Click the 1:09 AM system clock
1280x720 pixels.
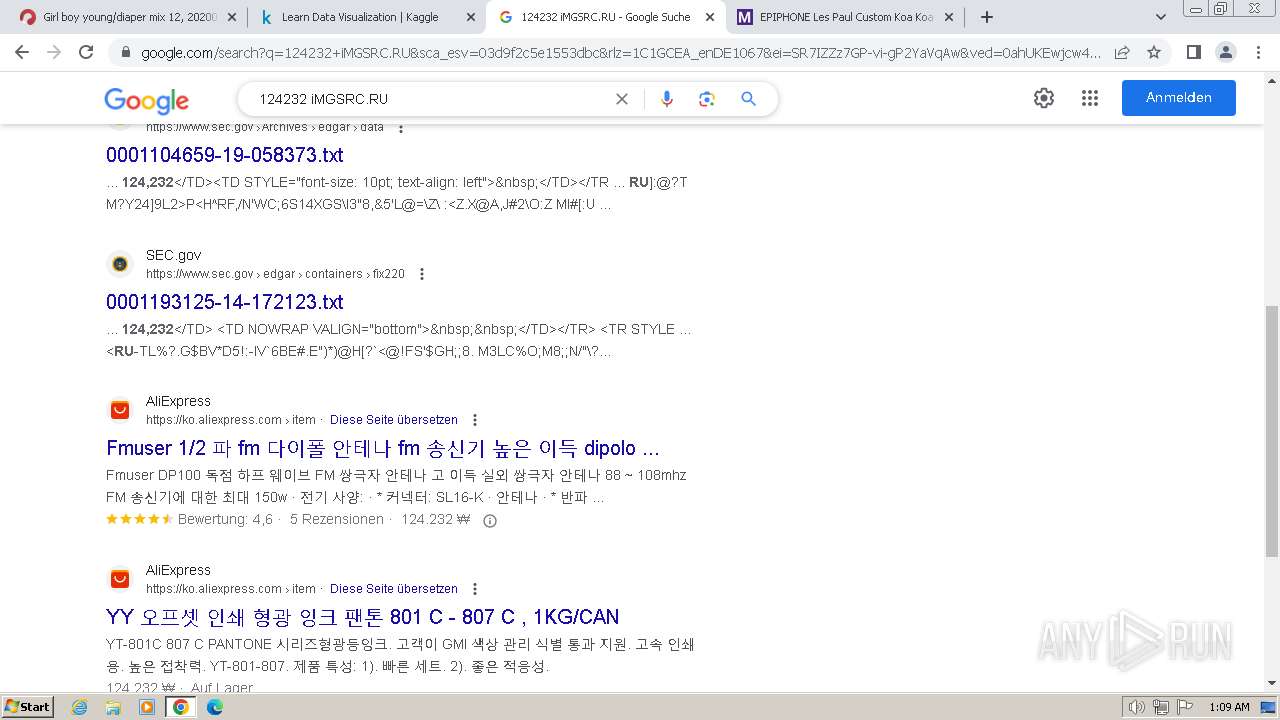click(1229, 707)
